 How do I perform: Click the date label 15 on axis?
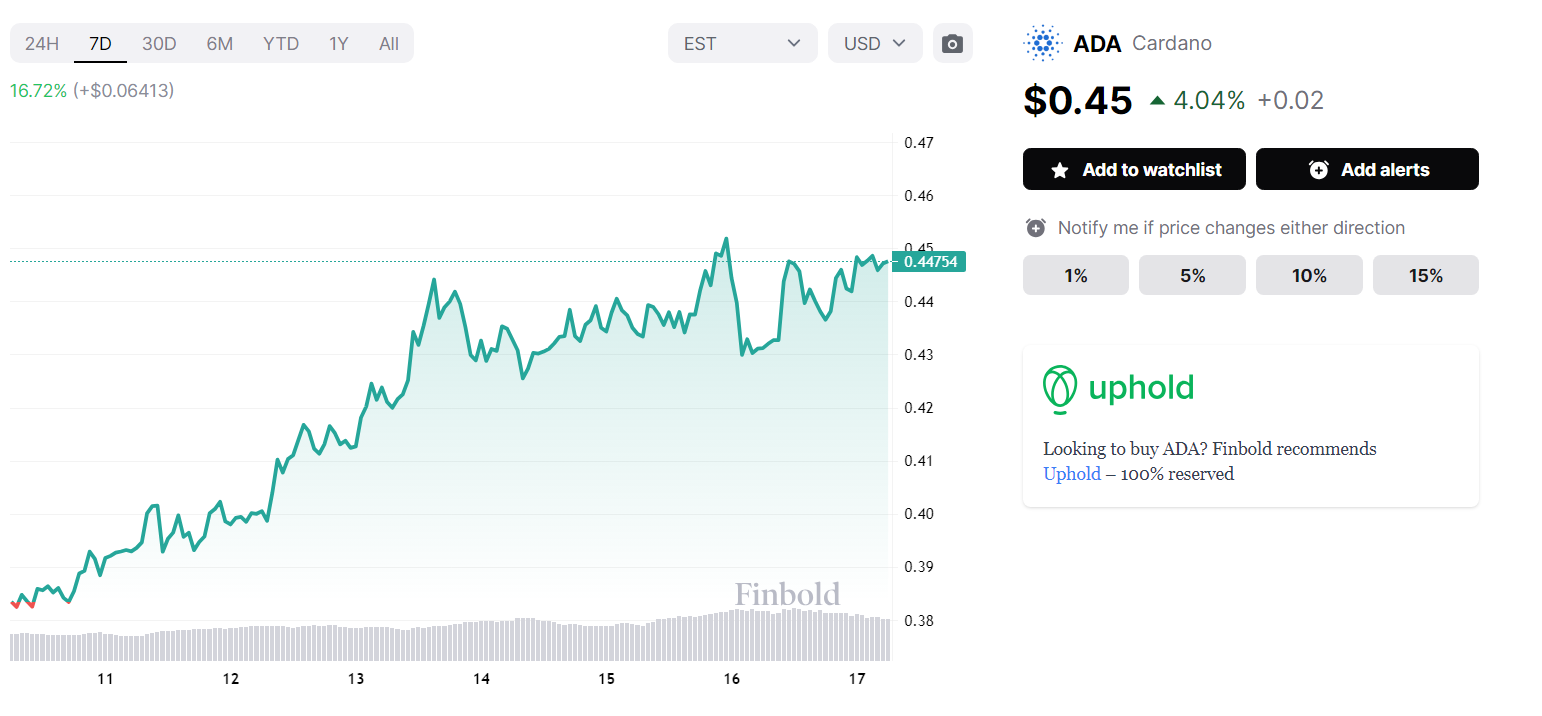(x=606, y=679)
